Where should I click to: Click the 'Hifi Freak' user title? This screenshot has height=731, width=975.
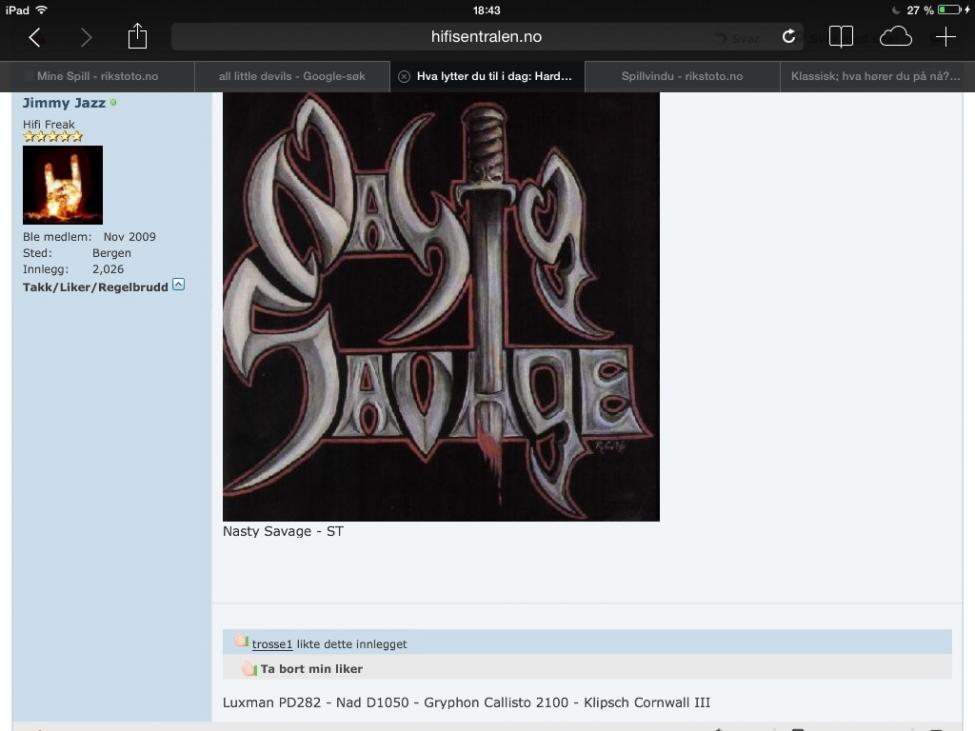[x=49, y=124]
